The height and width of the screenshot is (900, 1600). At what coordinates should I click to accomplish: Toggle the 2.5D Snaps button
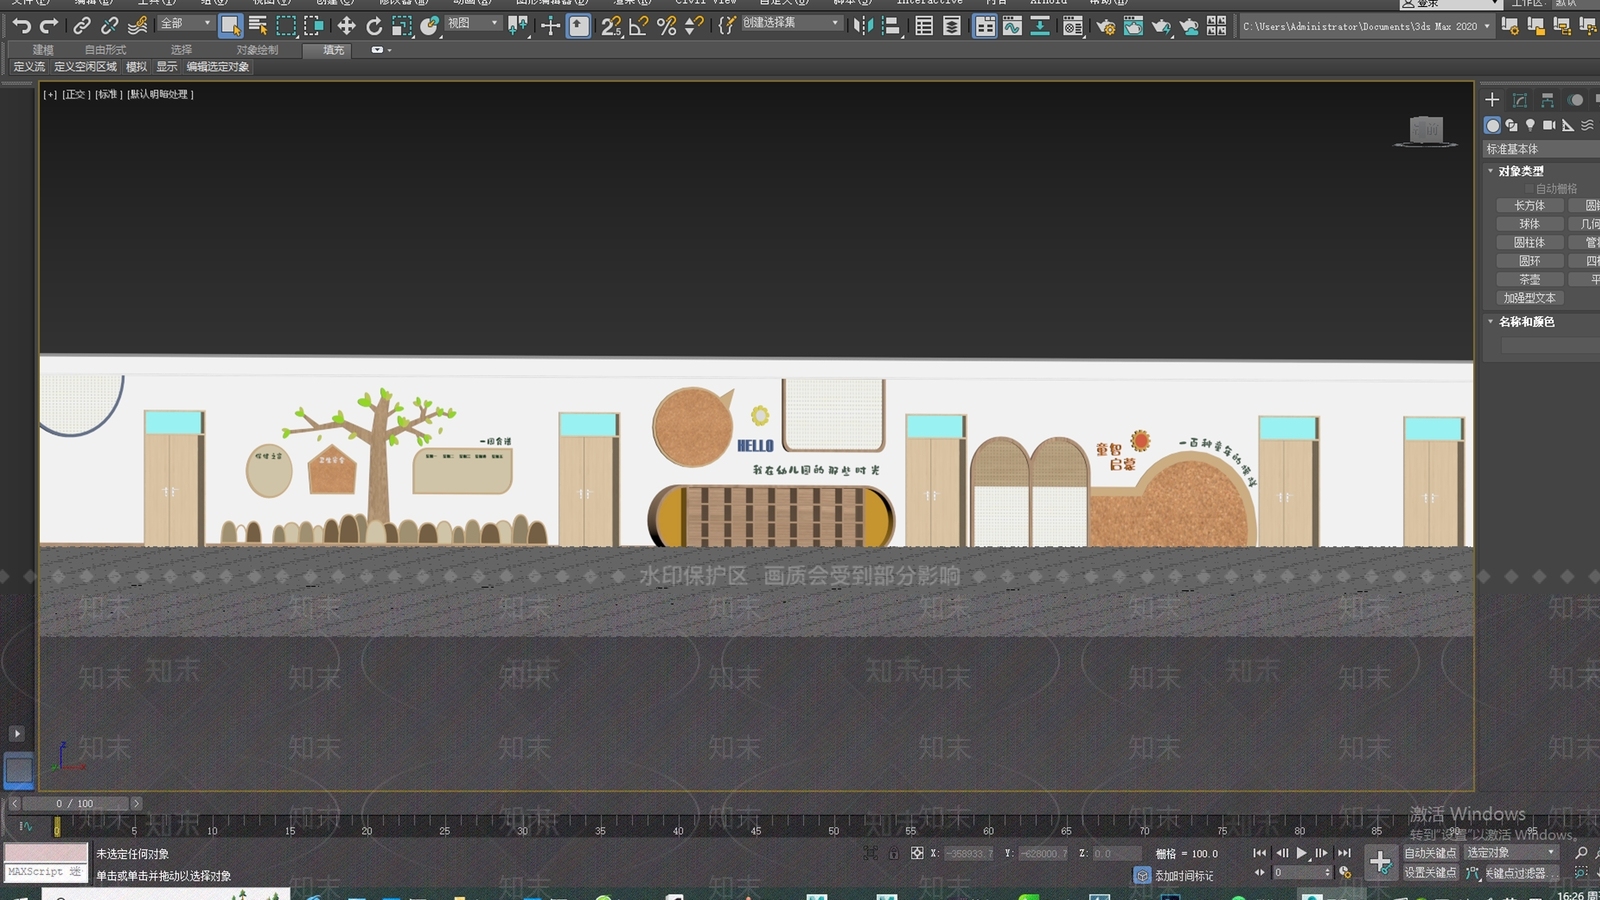coord(611,26)
